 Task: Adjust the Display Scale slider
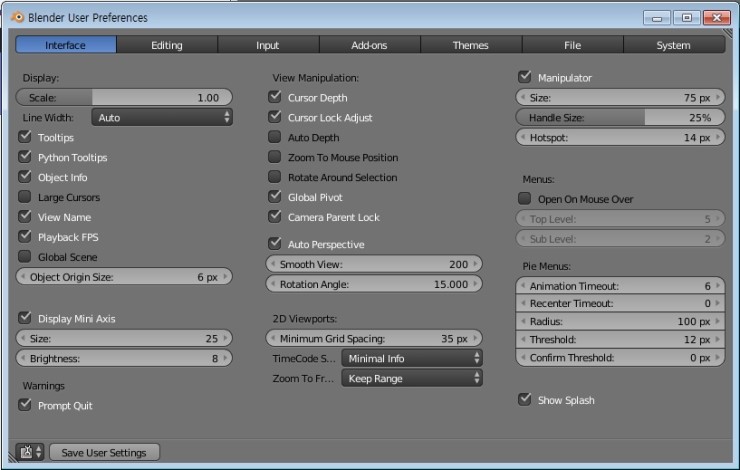124,97
